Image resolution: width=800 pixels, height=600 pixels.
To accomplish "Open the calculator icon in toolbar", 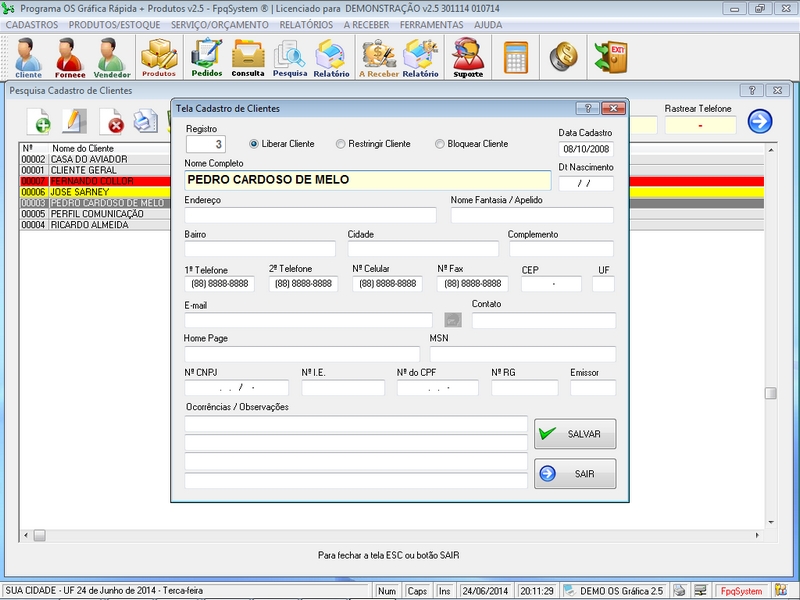I will pyautogui.click(x=516, y=56).
